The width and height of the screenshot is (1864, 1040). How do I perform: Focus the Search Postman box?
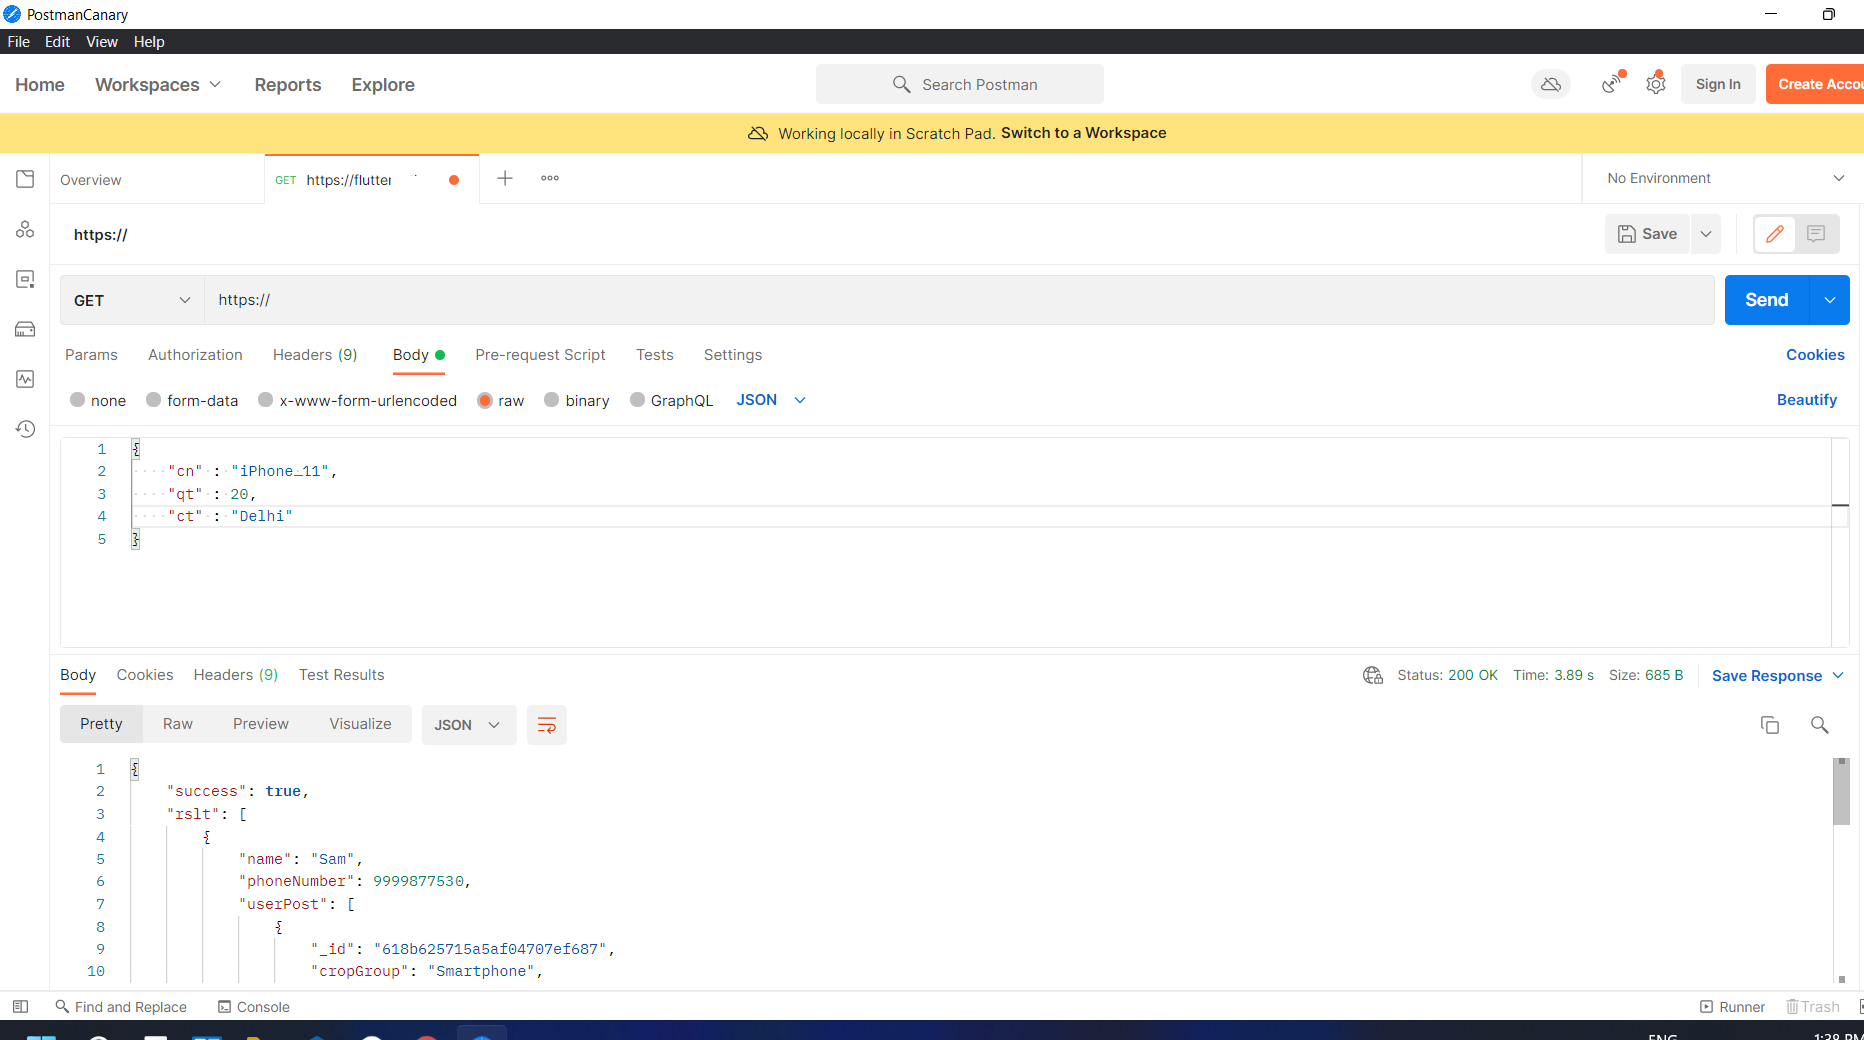(x=960, y=84)
